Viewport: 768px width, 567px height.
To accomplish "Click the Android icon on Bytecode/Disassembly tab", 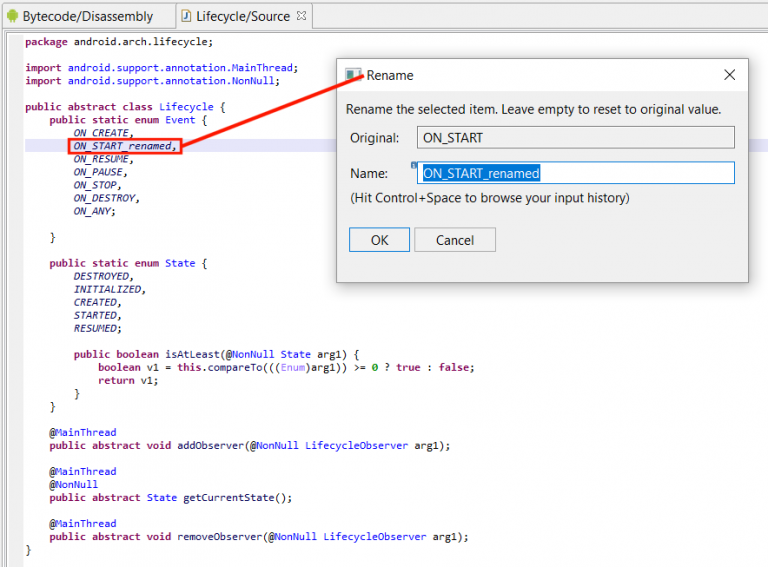I will (13, 16).
